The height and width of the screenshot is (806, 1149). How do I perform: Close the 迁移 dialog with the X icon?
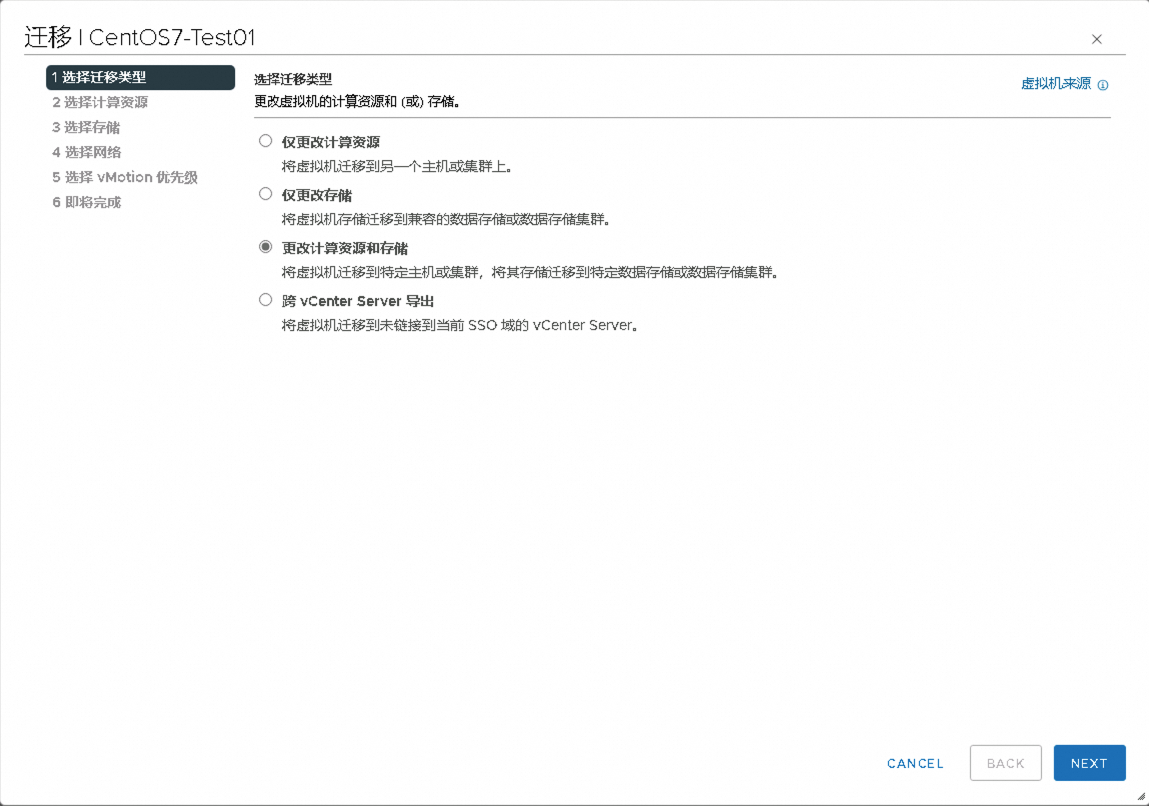(1096, 39)
